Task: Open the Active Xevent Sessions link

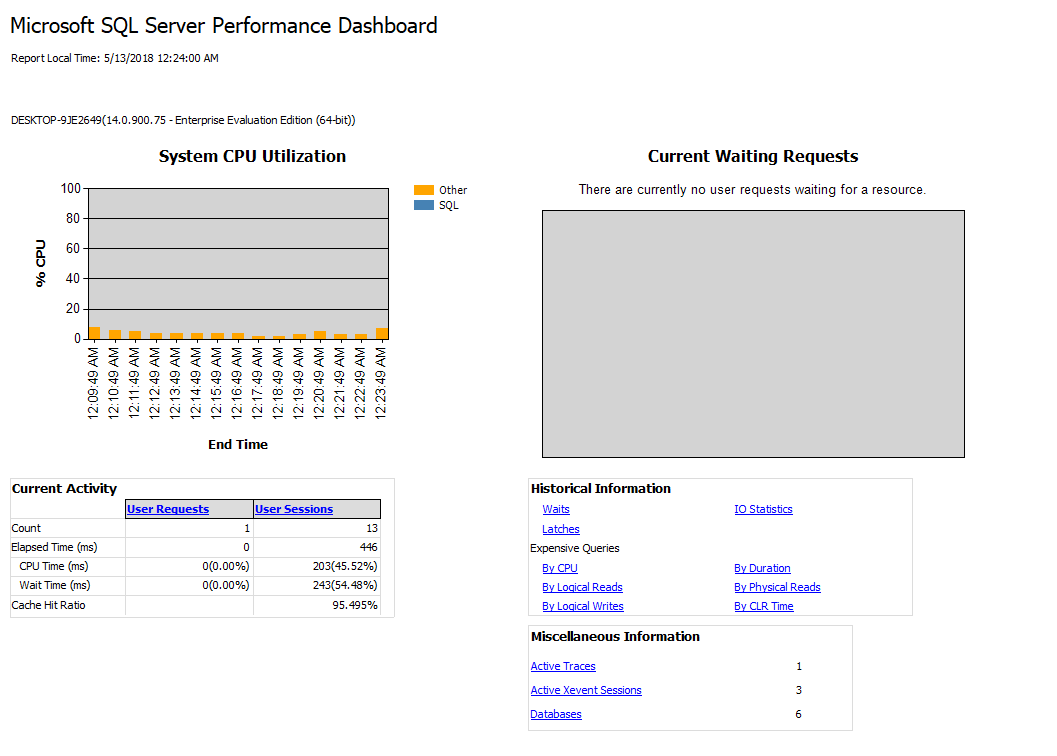Action: [586, 691]
